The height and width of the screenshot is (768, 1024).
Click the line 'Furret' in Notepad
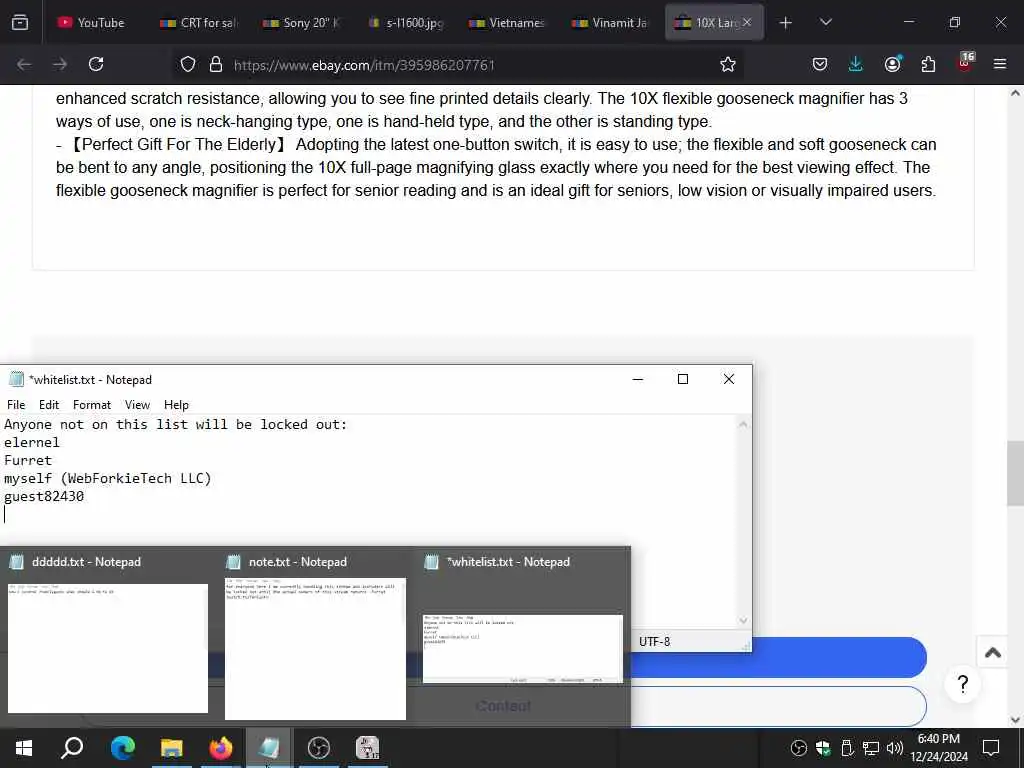[x=27, y=460]
